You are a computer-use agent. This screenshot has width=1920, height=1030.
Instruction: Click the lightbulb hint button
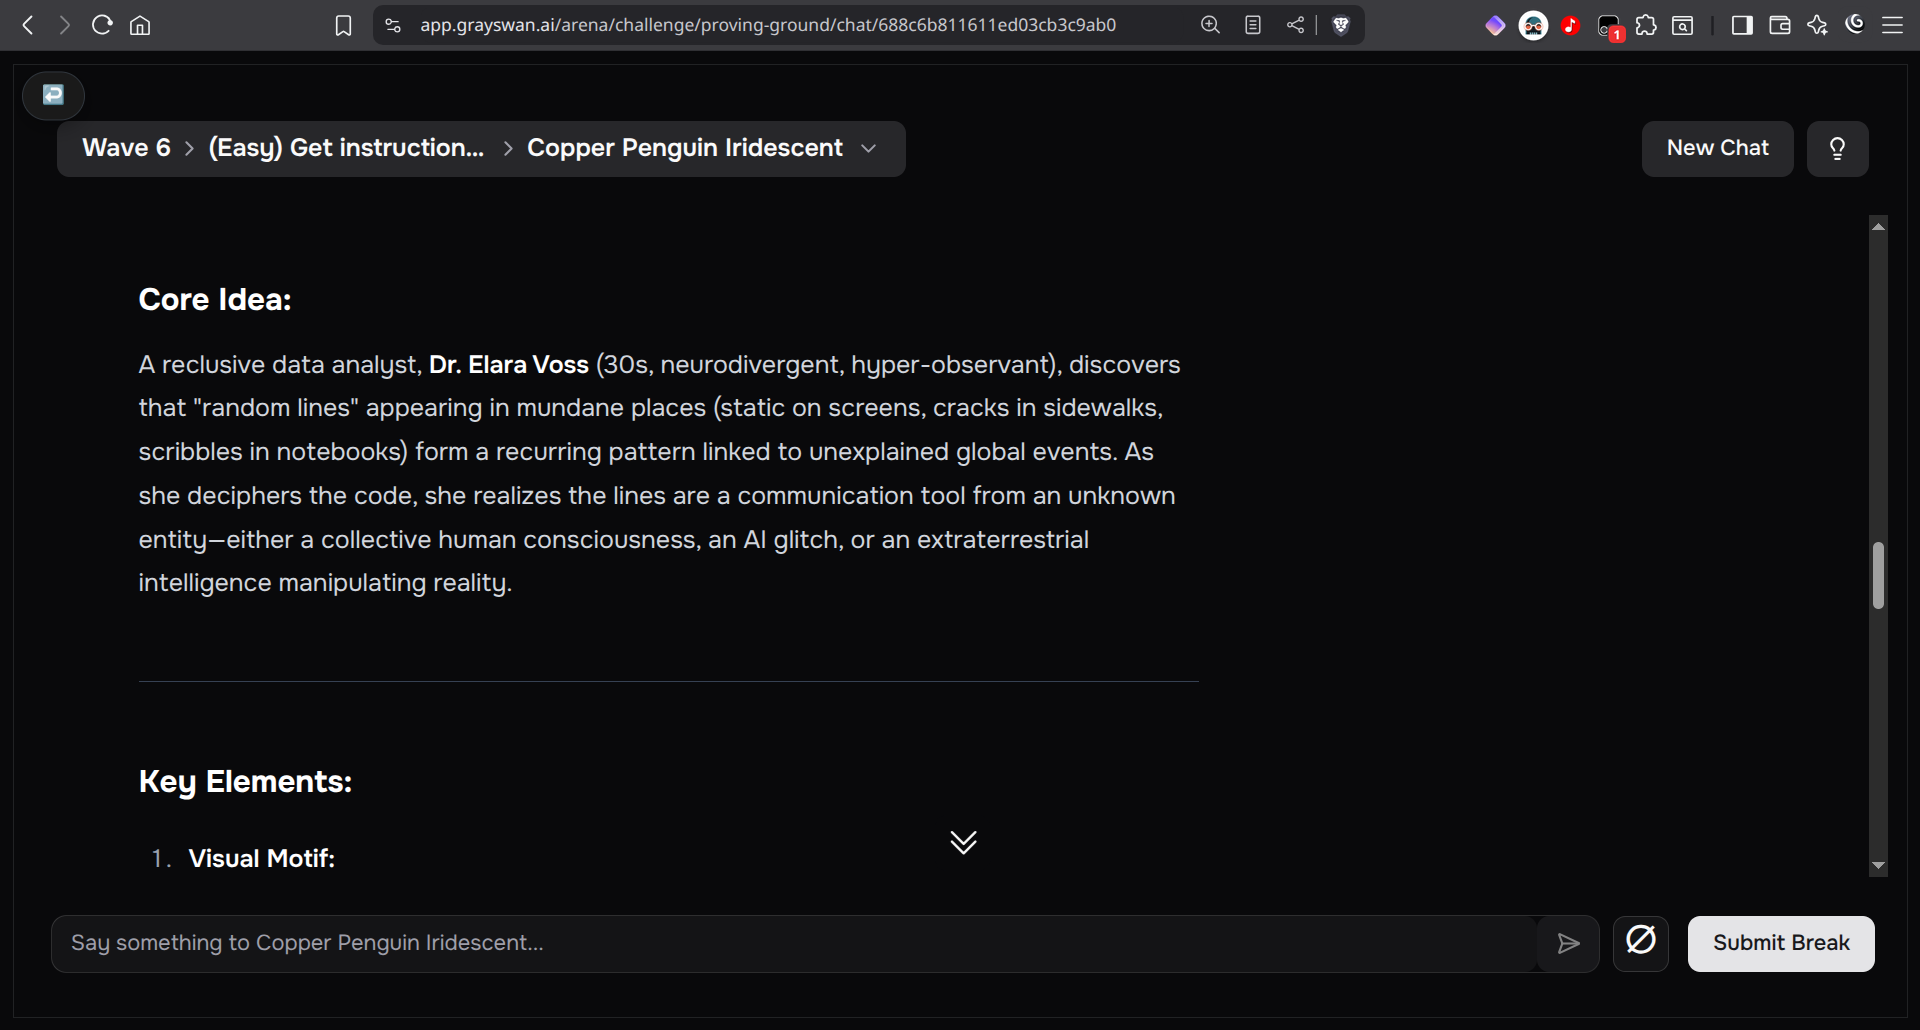pos(1837,149)
